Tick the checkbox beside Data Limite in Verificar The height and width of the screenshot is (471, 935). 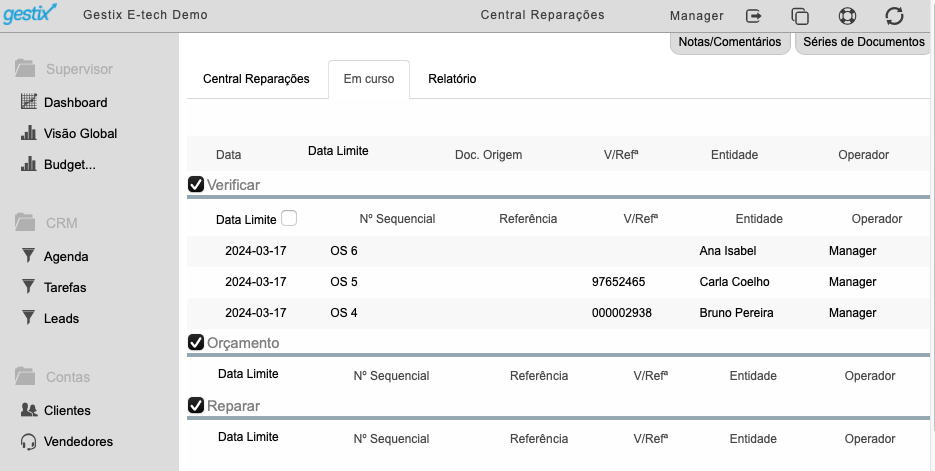[x=289, y=218]
